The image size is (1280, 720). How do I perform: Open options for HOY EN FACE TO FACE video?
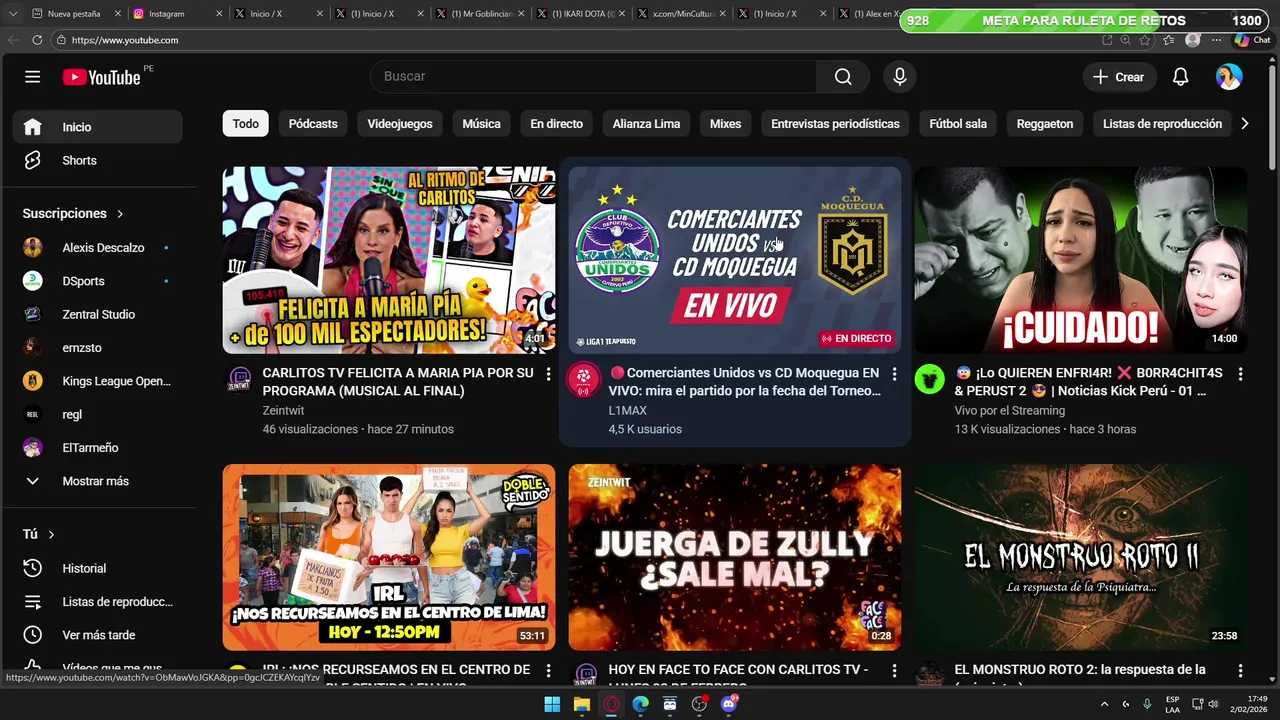(x=894, y=671)
